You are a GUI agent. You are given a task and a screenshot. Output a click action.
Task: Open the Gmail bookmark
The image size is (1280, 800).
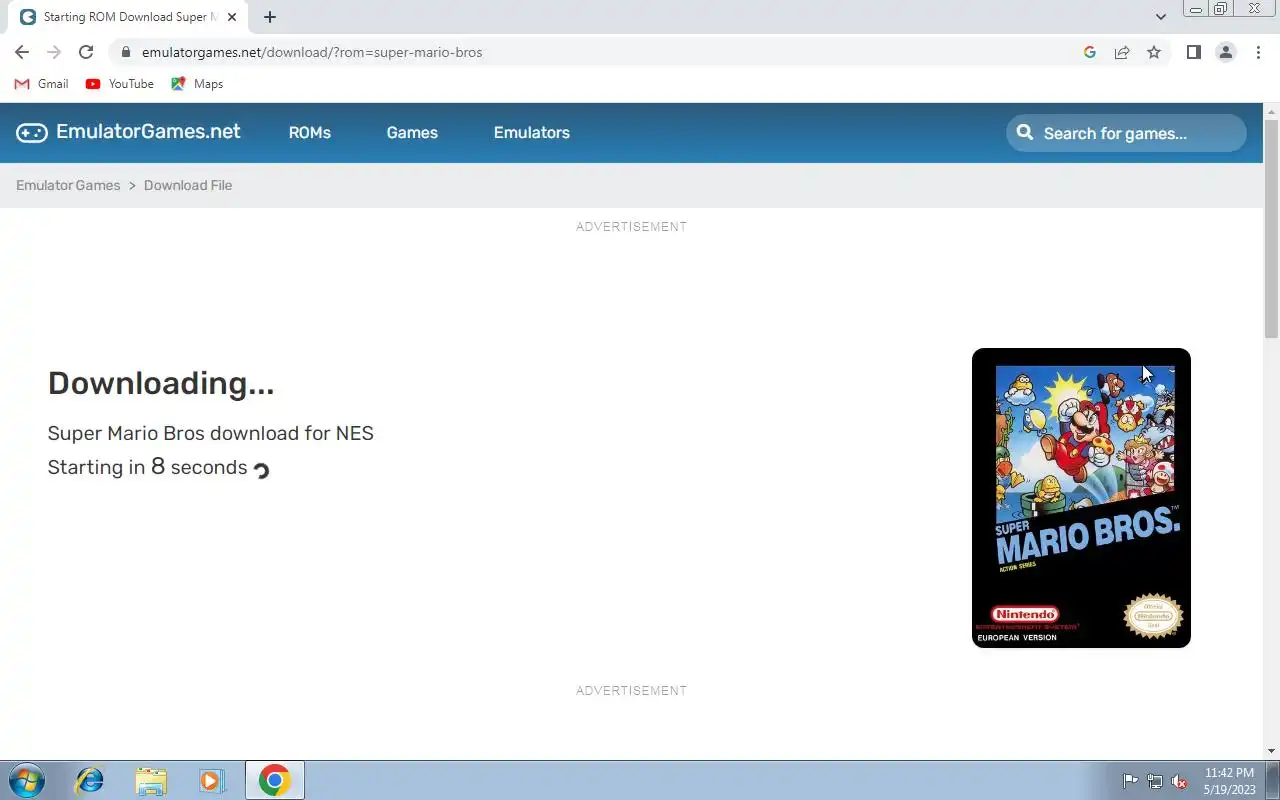(x=42, y=84)
